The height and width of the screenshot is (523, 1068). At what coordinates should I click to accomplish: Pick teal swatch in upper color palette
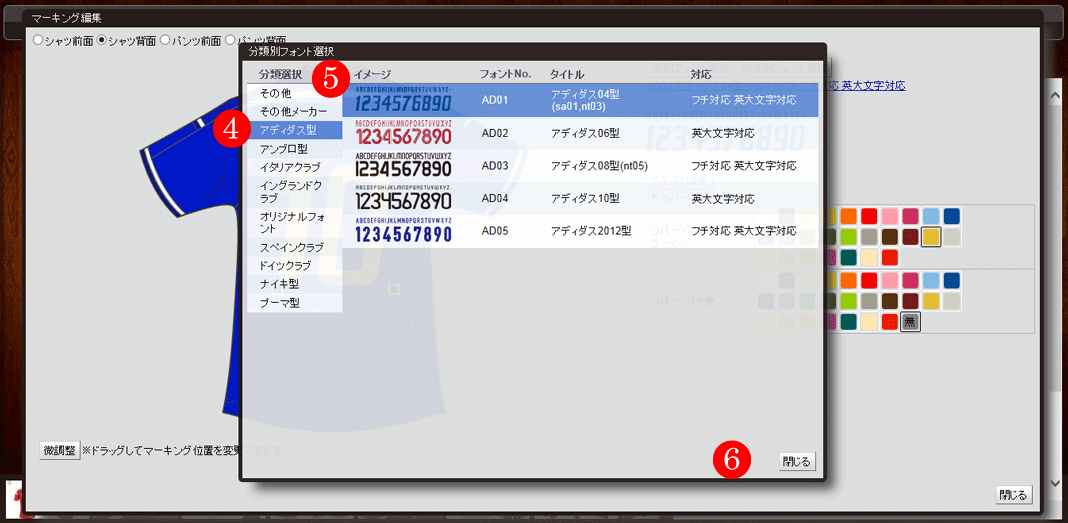coord(849,257)
